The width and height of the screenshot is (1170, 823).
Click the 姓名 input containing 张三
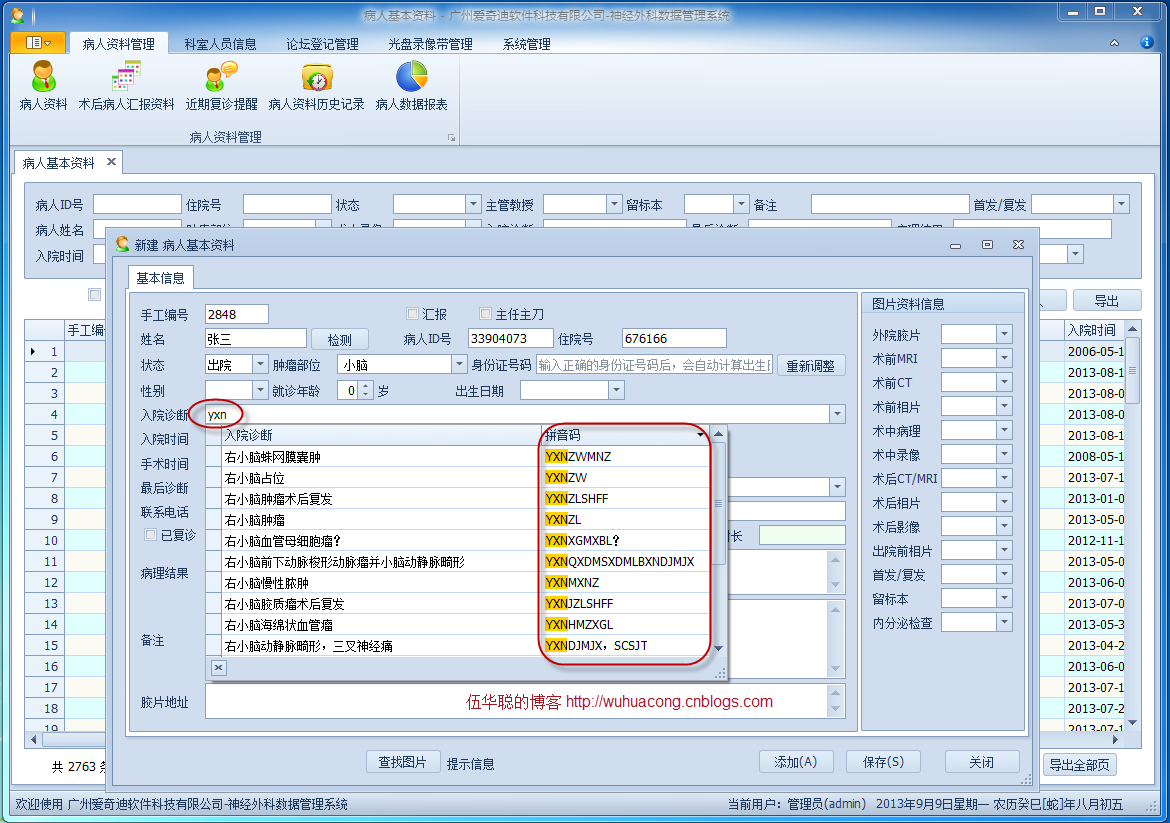[255, 339]
